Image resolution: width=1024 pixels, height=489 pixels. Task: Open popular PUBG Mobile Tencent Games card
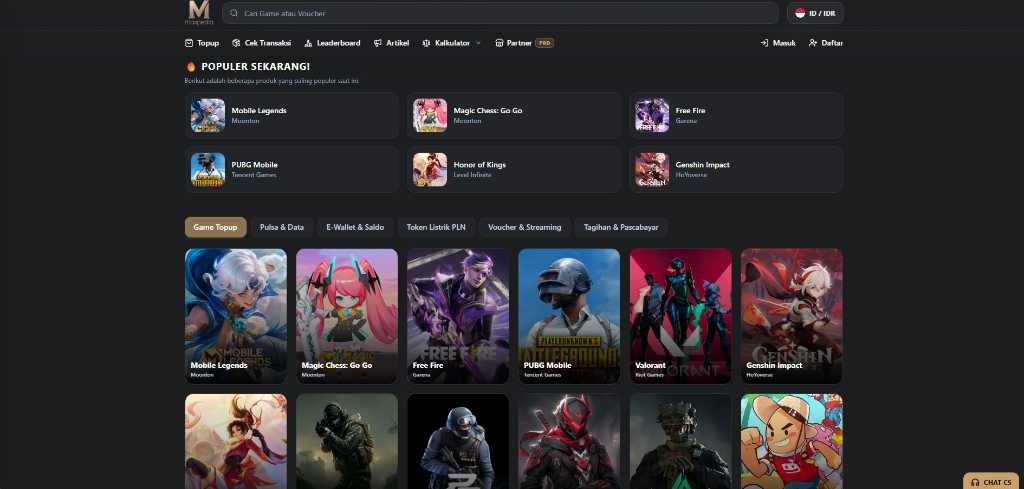pos(292,170)
